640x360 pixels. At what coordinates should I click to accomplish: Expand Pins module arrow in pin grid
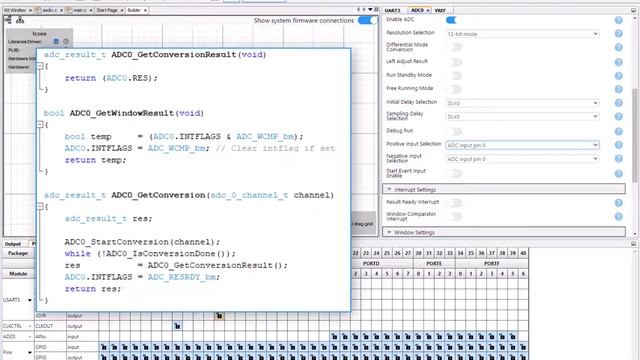click(30, 352)
